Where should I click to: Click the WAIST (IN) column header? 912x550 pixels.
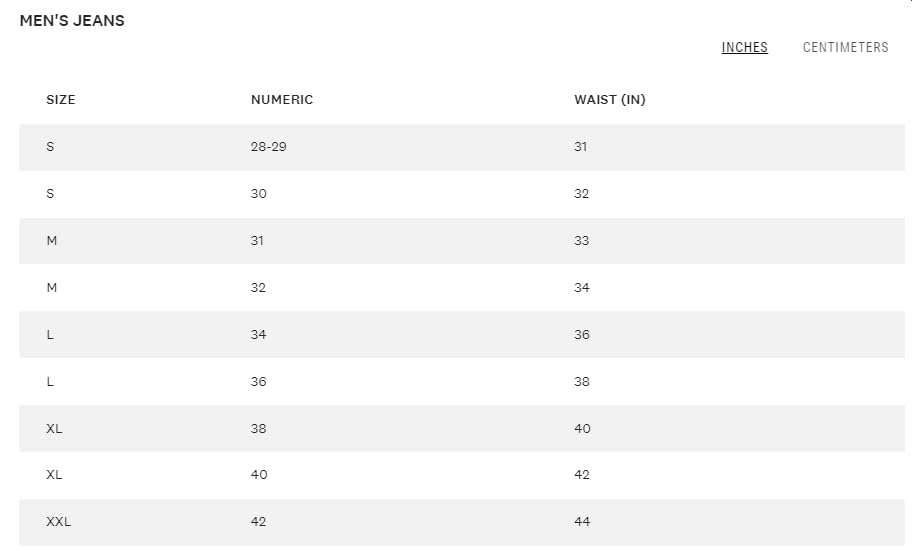tap(609, 100)
